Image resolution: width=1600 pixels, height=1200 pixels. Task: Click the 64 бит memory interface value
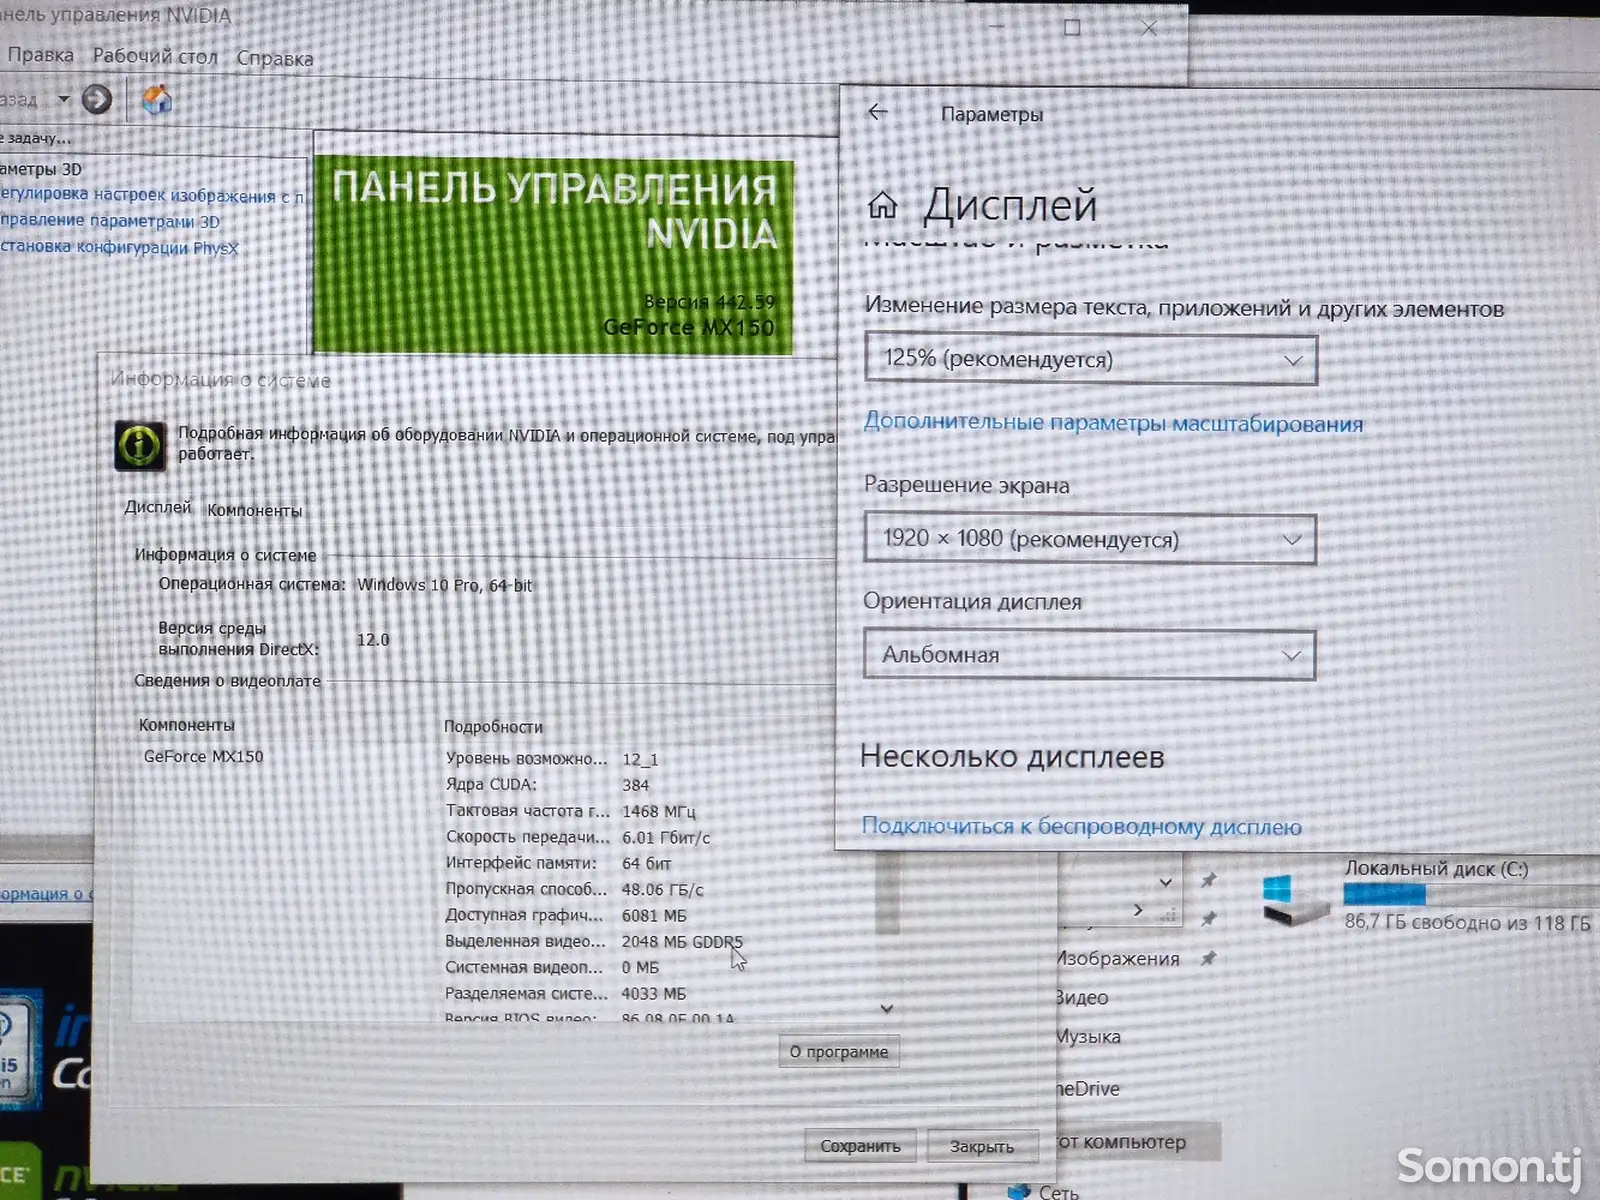[646, 863]
